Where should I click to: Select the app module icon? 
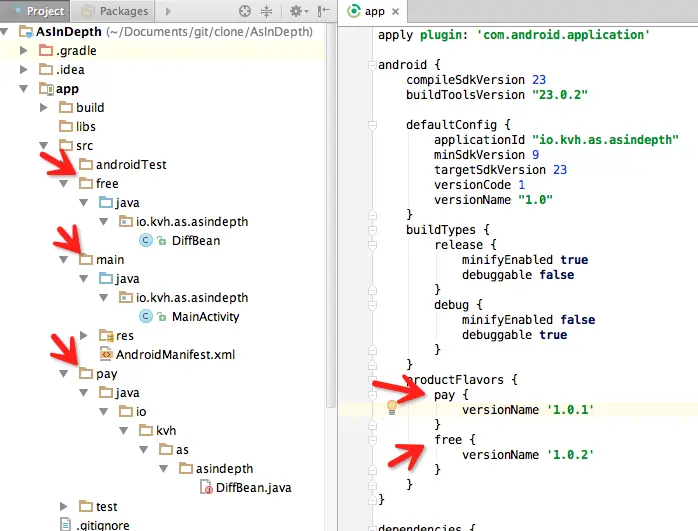tap(46, 89)
